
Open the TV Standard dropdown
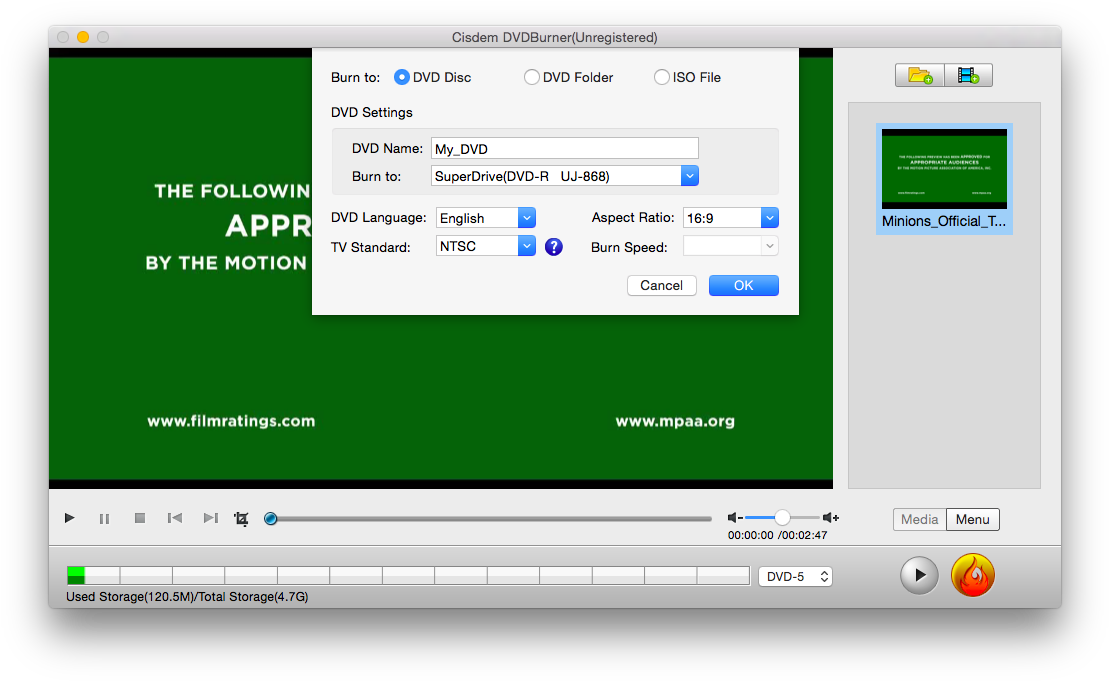[528, 245]
